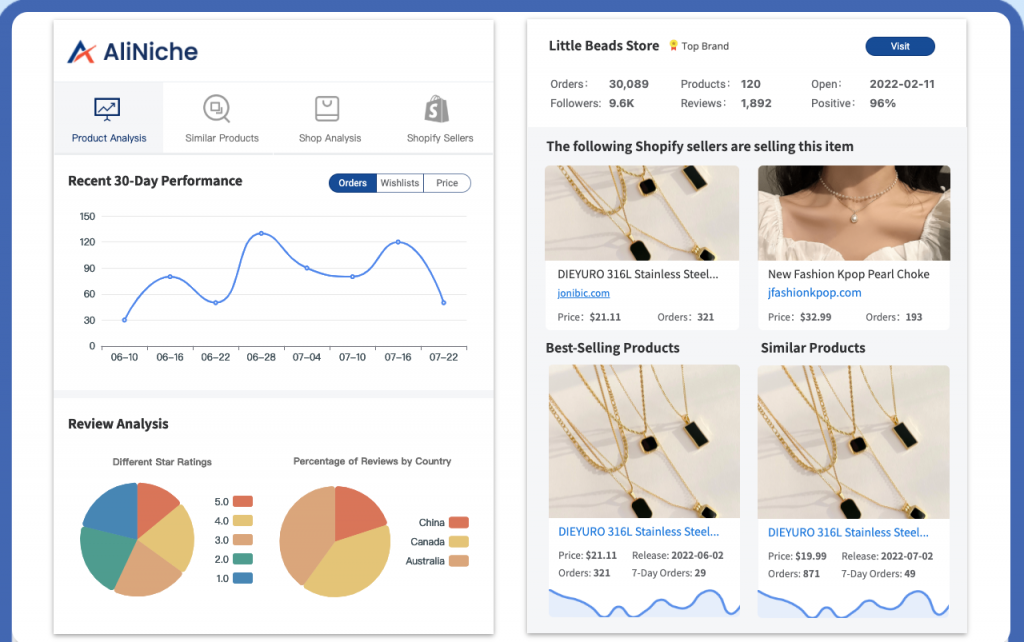Screen dimensions: 1024x642
Task: Click the $19.99 price value
Action: 810,556
